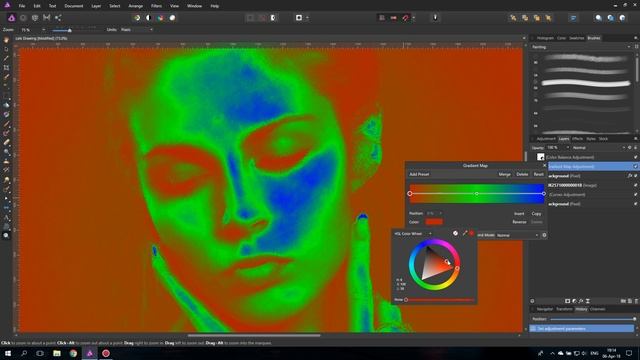Click the Delete button beside Merge

[x=522, y=174]
